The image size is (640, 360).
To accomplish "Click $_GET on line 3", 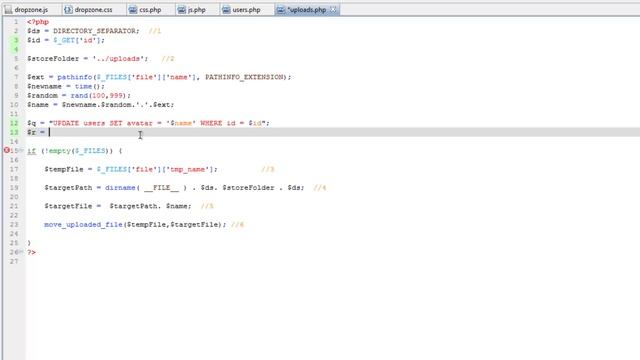I will pyautogui.click(x=63, y=40).
